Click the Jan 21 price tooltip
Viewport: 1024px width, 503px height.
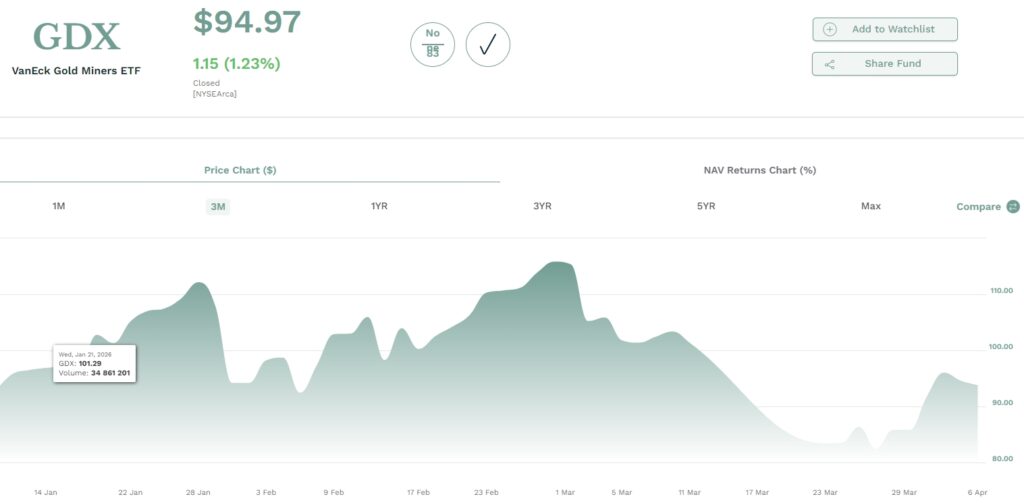(94, 364)
